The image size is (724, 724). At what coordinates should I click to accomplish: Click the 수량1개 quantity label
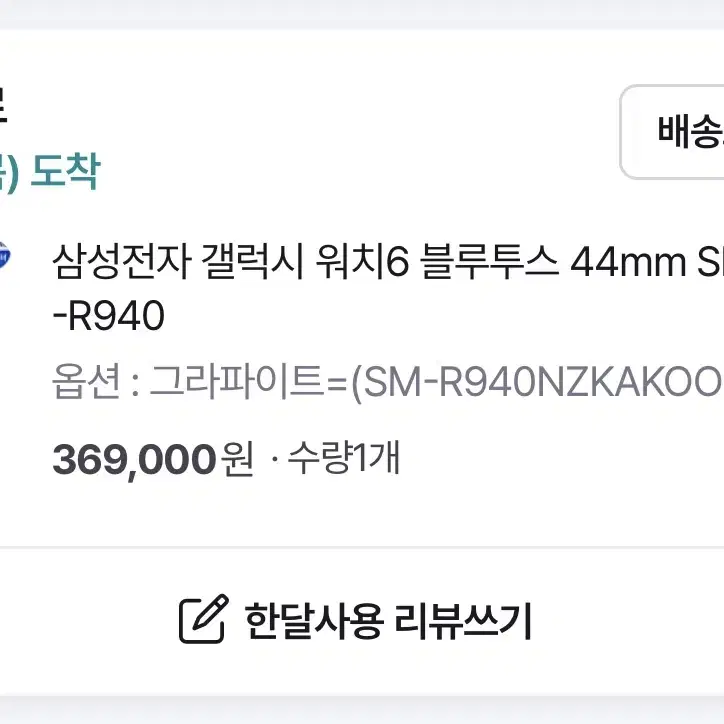tap(344, 458)
